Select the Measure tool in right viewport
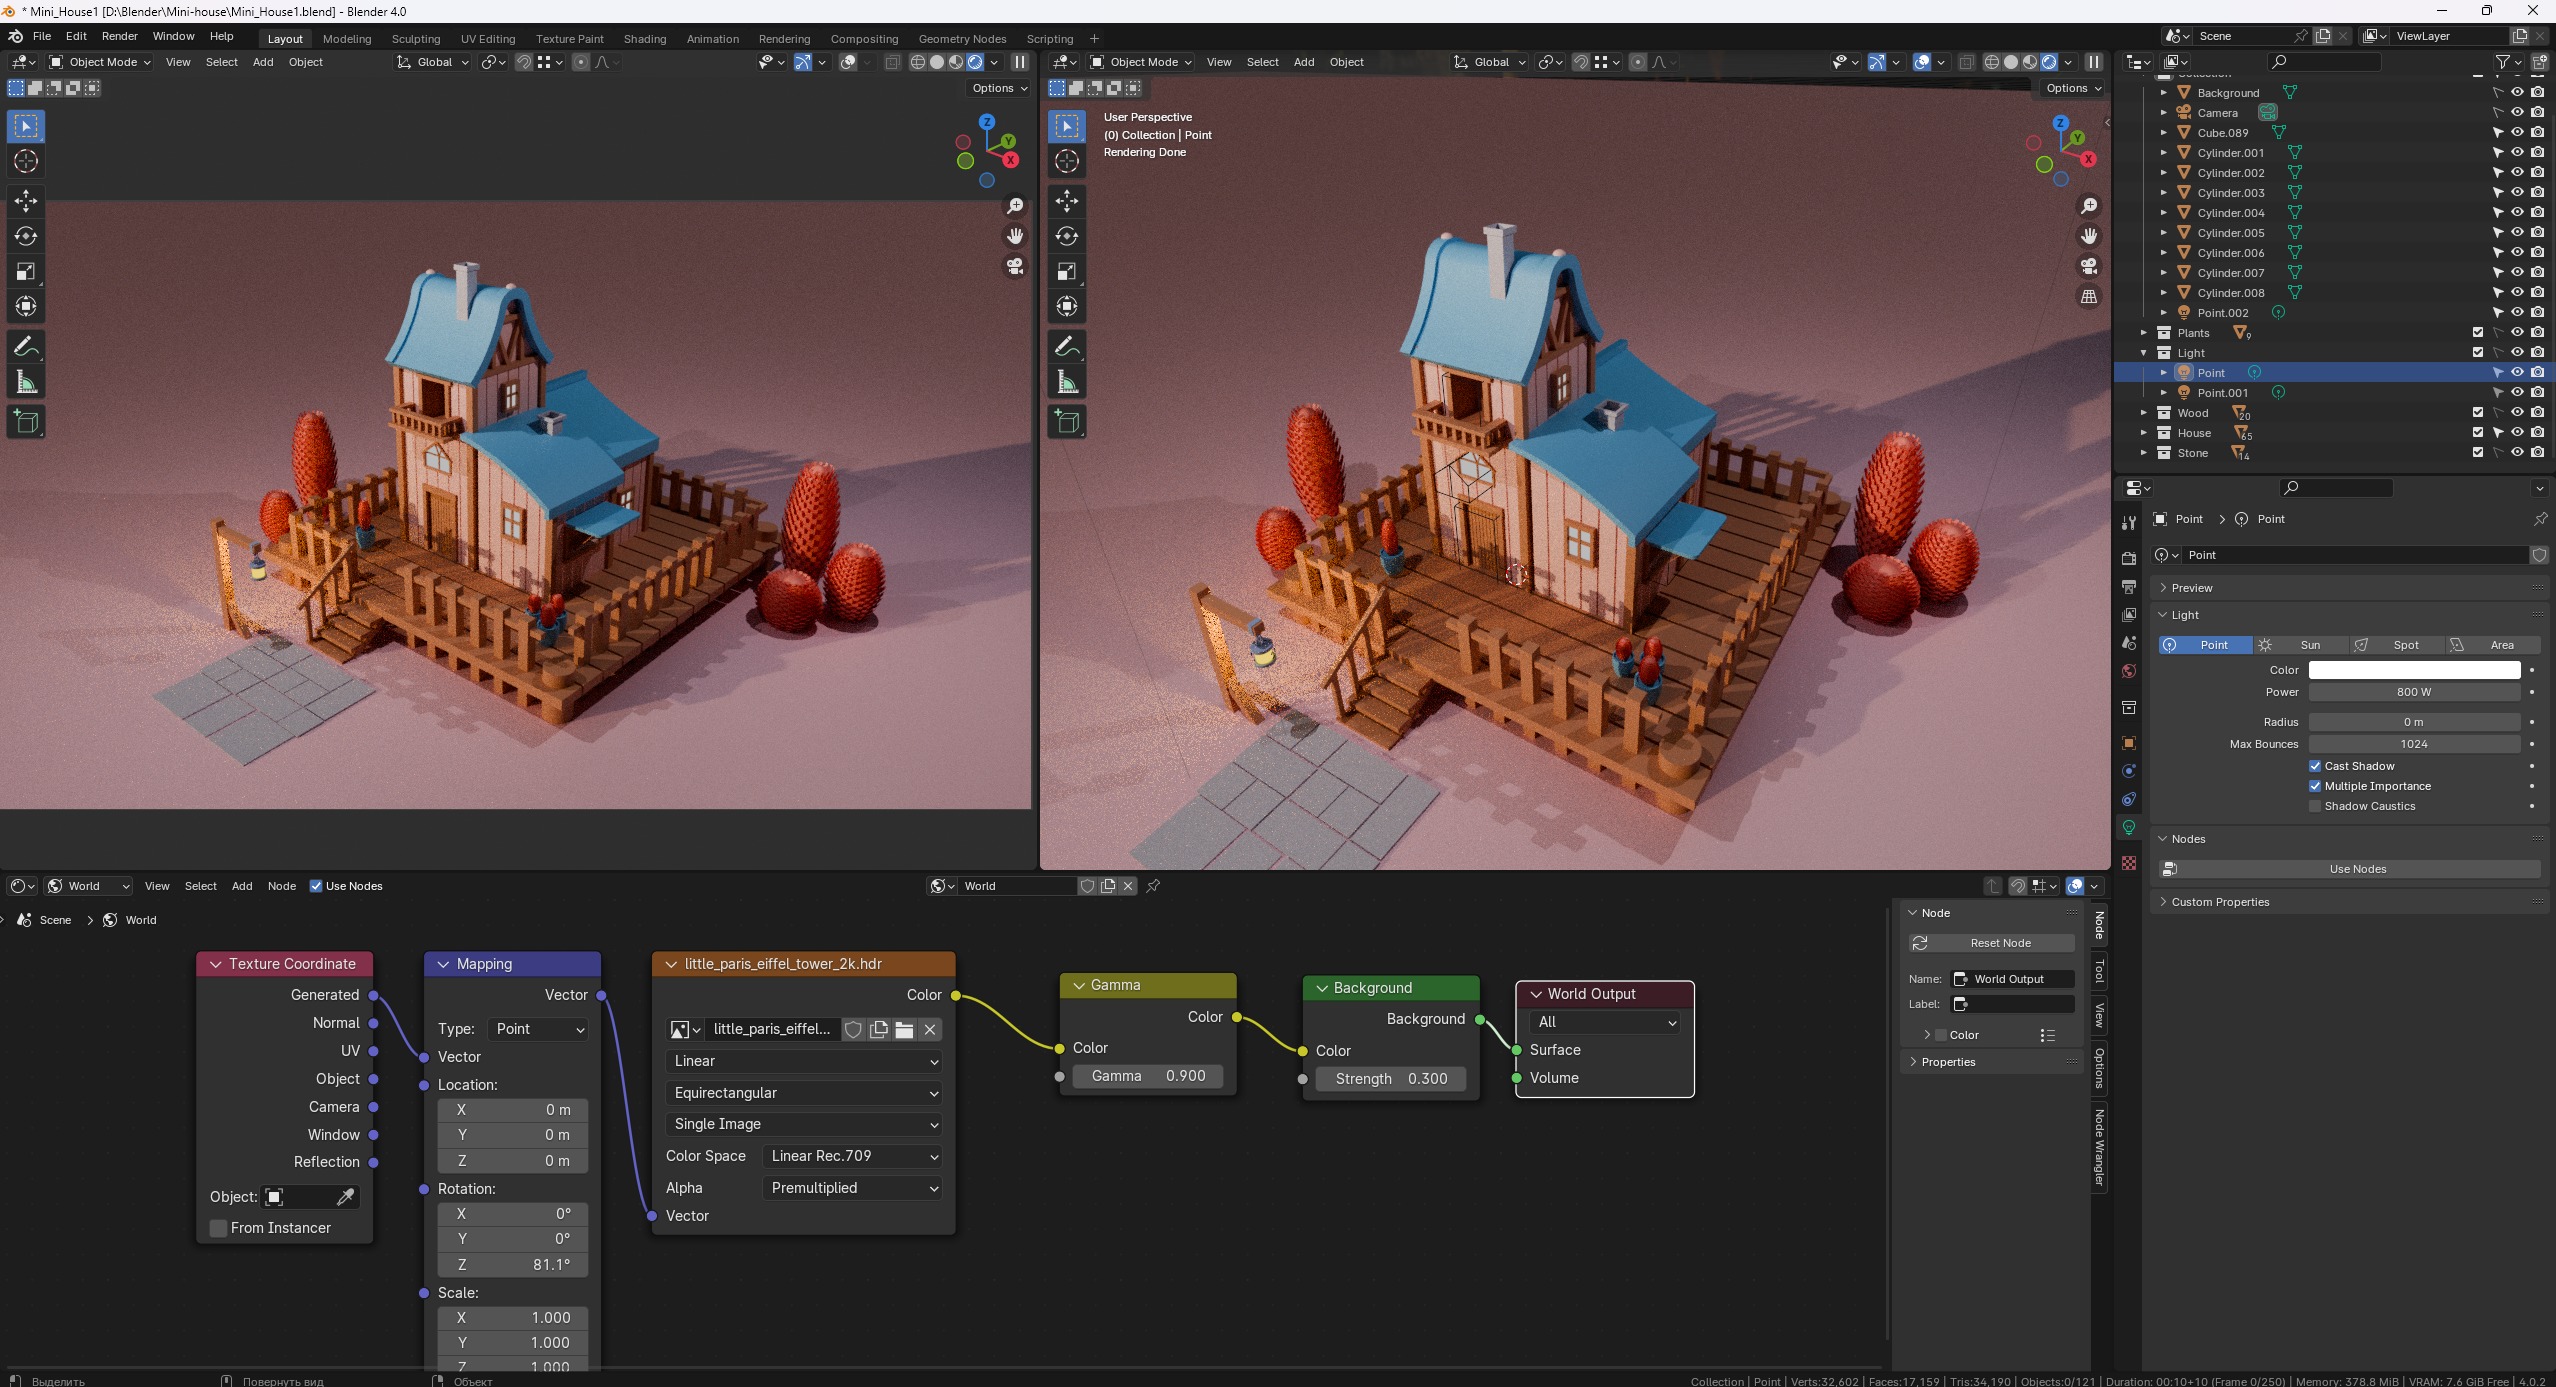Viewport: 2556px width, 1387px height. [x=1067, y=383]
